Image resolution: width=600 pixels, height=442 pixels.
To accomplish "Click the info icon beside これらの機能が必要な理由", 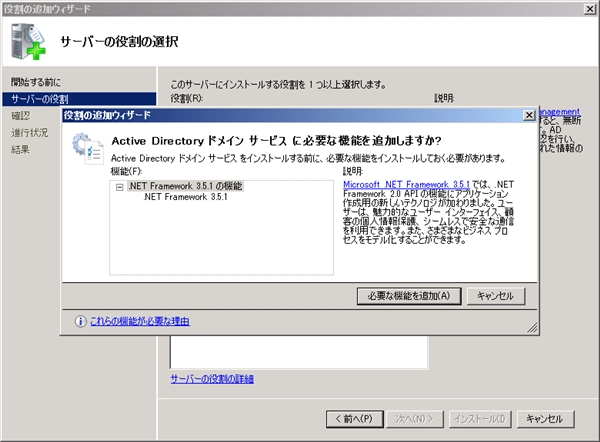I will (80, 321).
